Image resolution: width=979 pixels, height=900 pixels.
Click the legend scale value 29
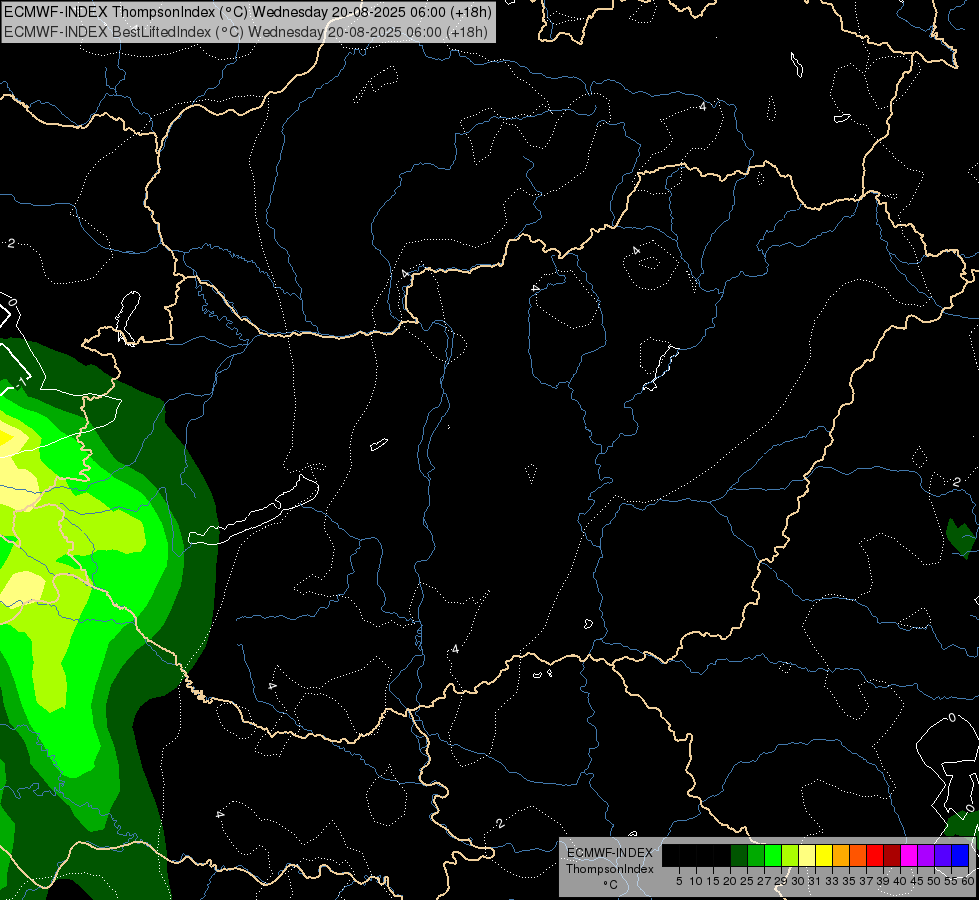pyautogui.click(x=781, y=881)
